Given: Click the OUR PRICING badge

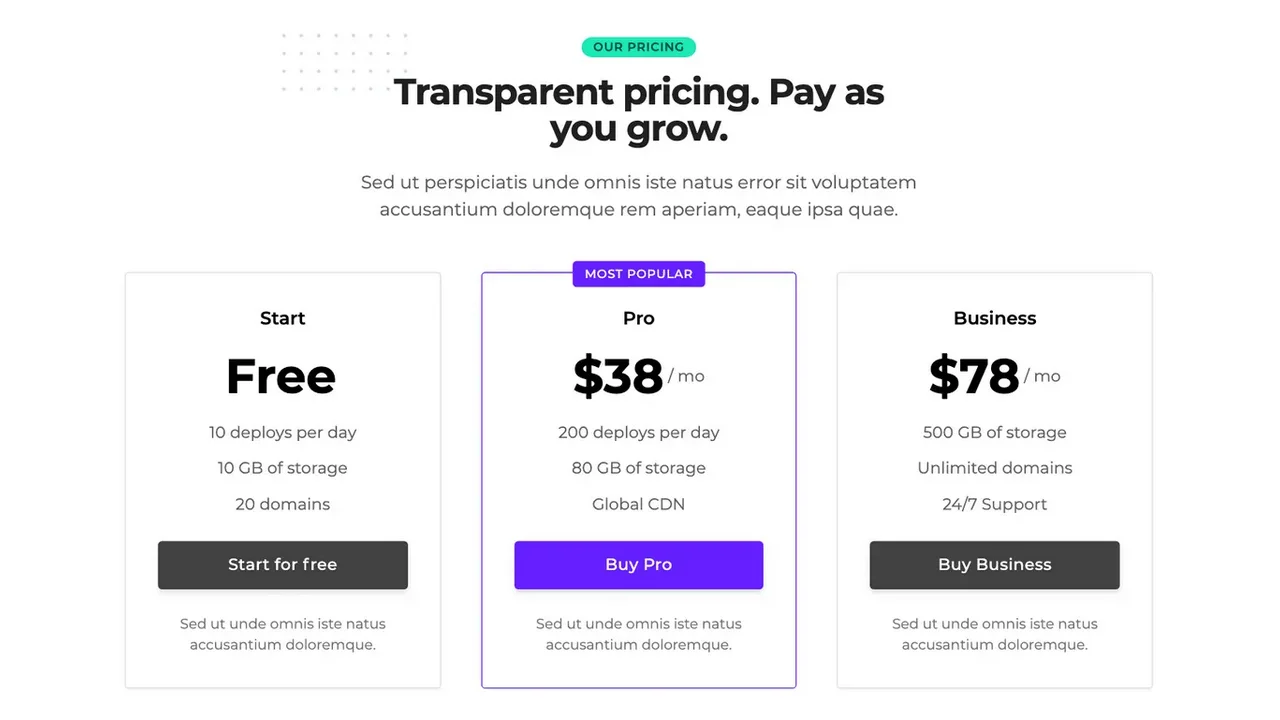Looking at the screenshot, I should (638, 46).
